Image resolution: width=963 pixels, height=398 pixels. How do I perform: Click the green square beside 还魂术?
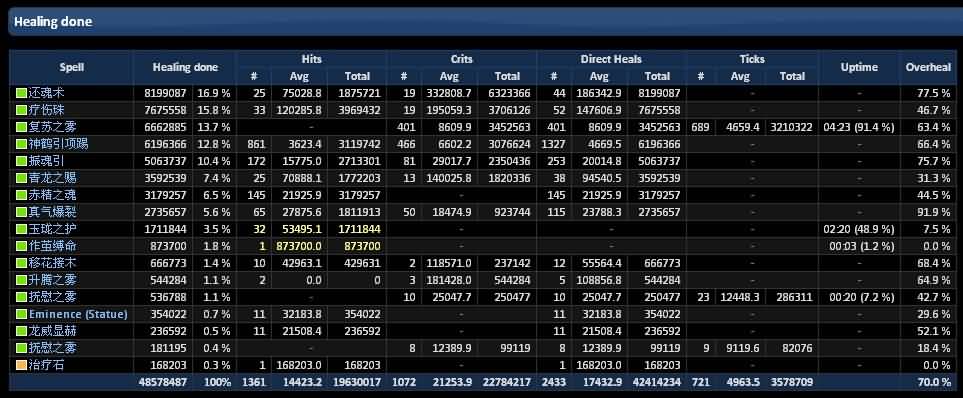[x=21, y=93]
